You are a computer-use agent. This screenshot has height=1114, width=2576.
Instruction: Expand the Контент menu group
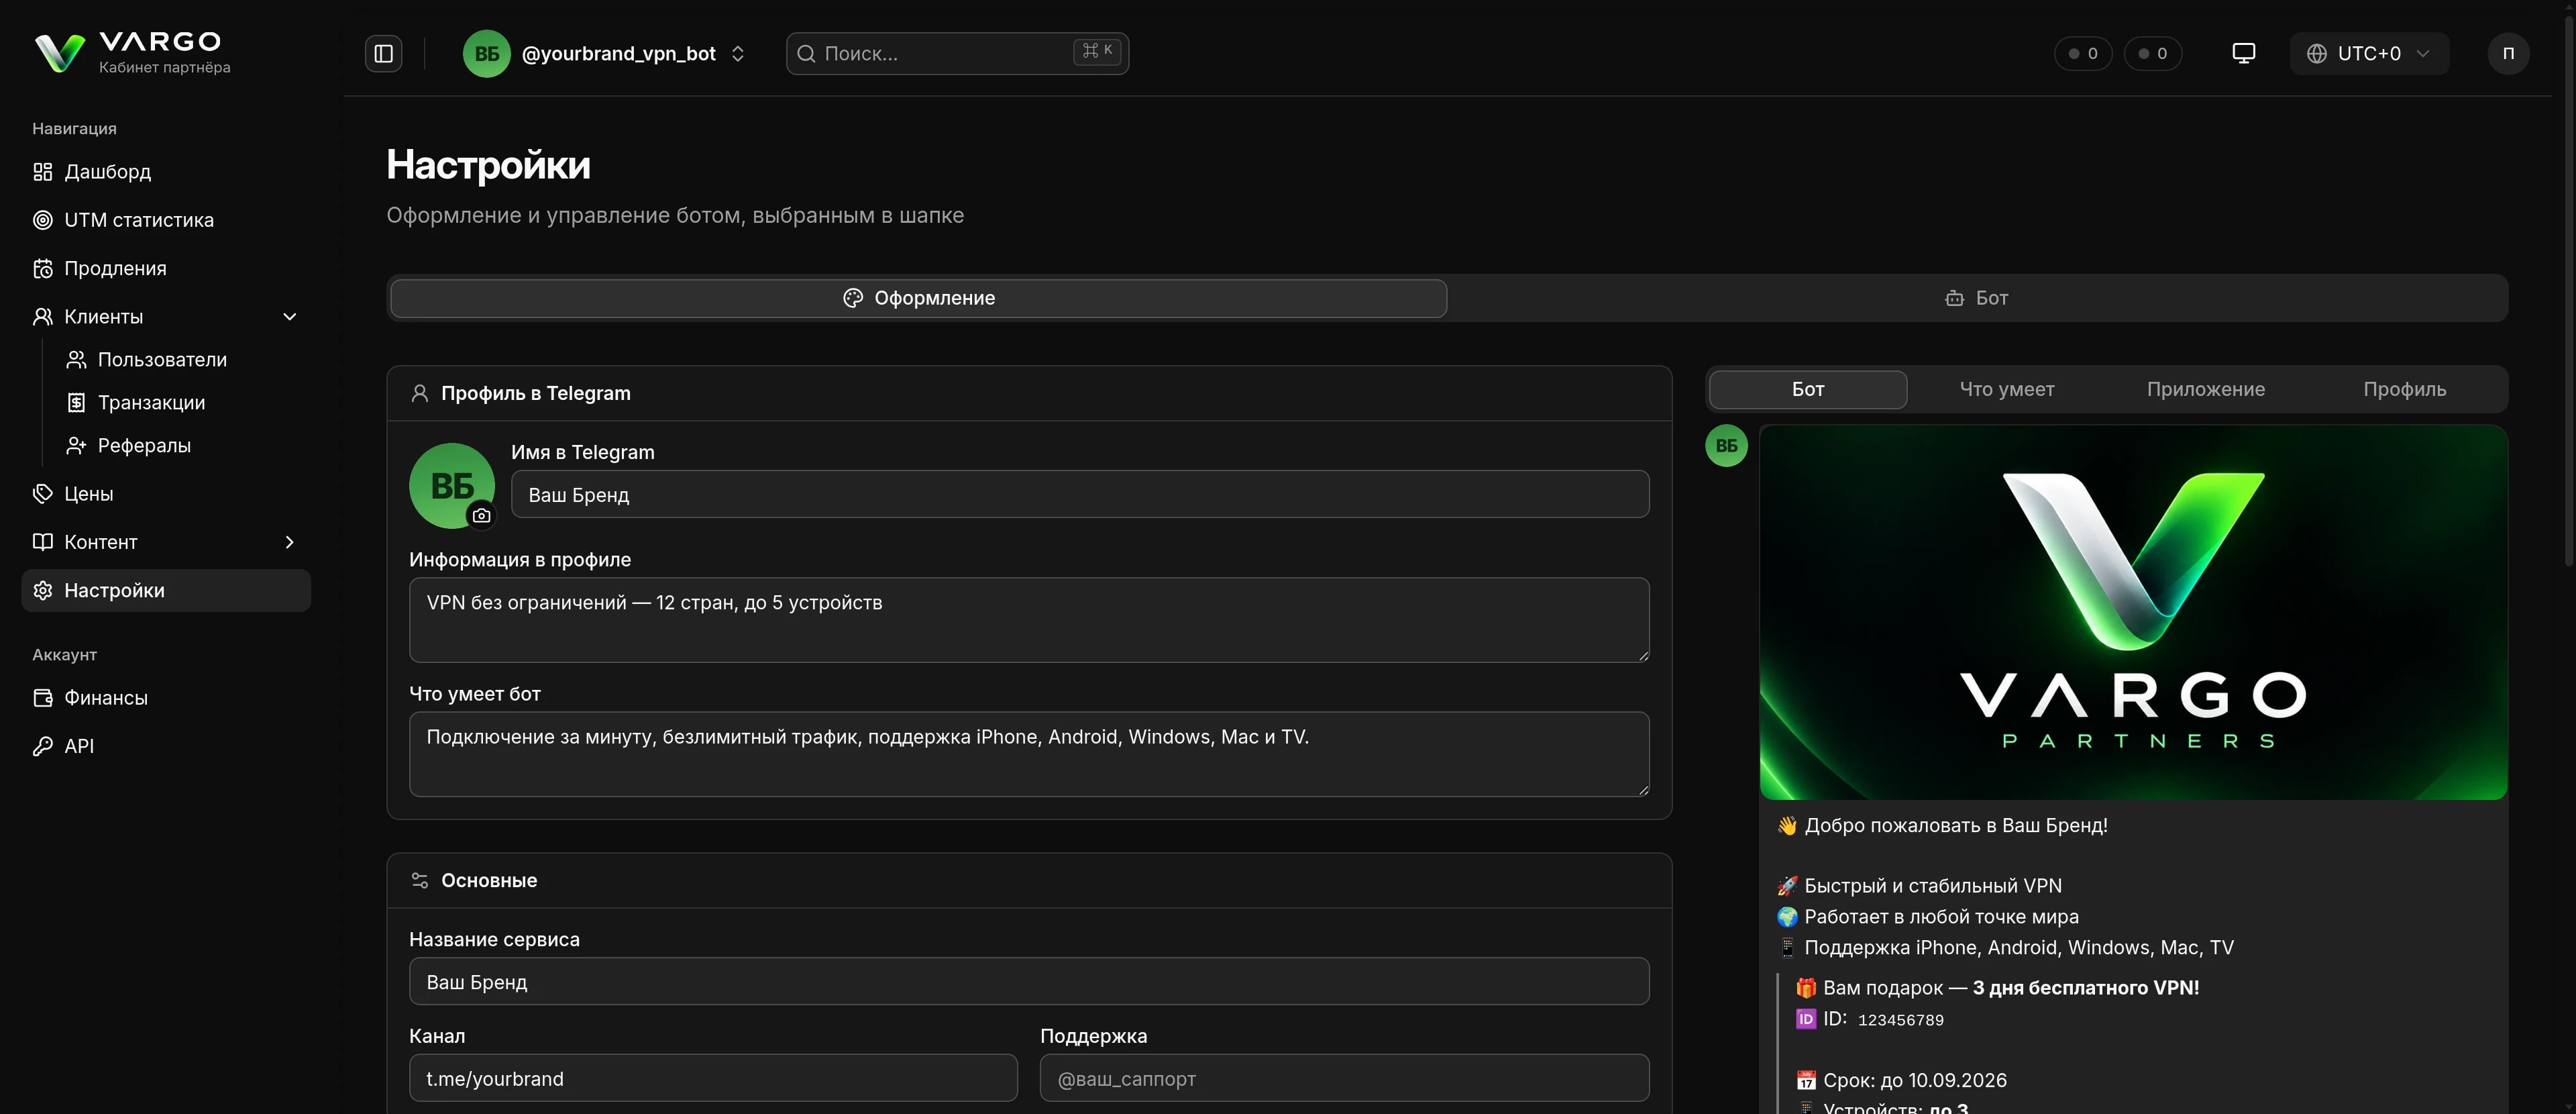pyautogui.click(x=166, y=542)
